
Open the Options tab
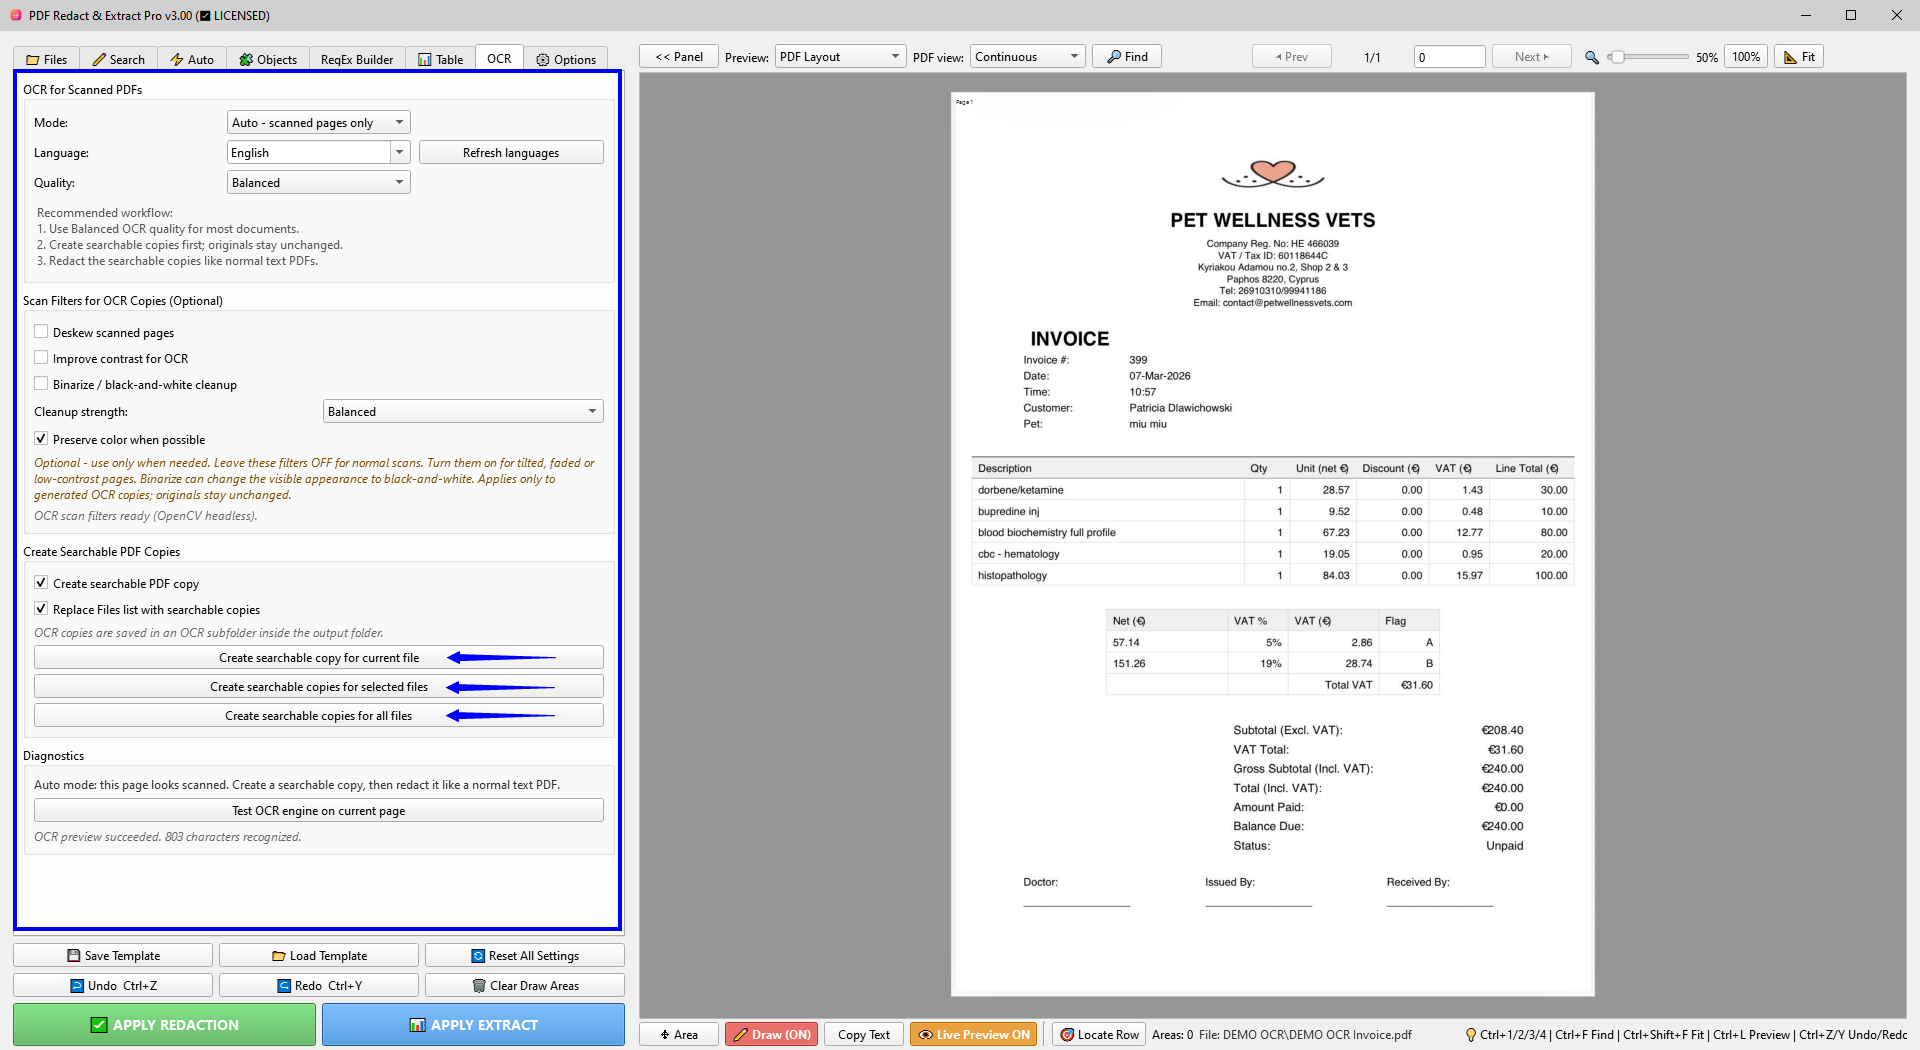point(566,59)
